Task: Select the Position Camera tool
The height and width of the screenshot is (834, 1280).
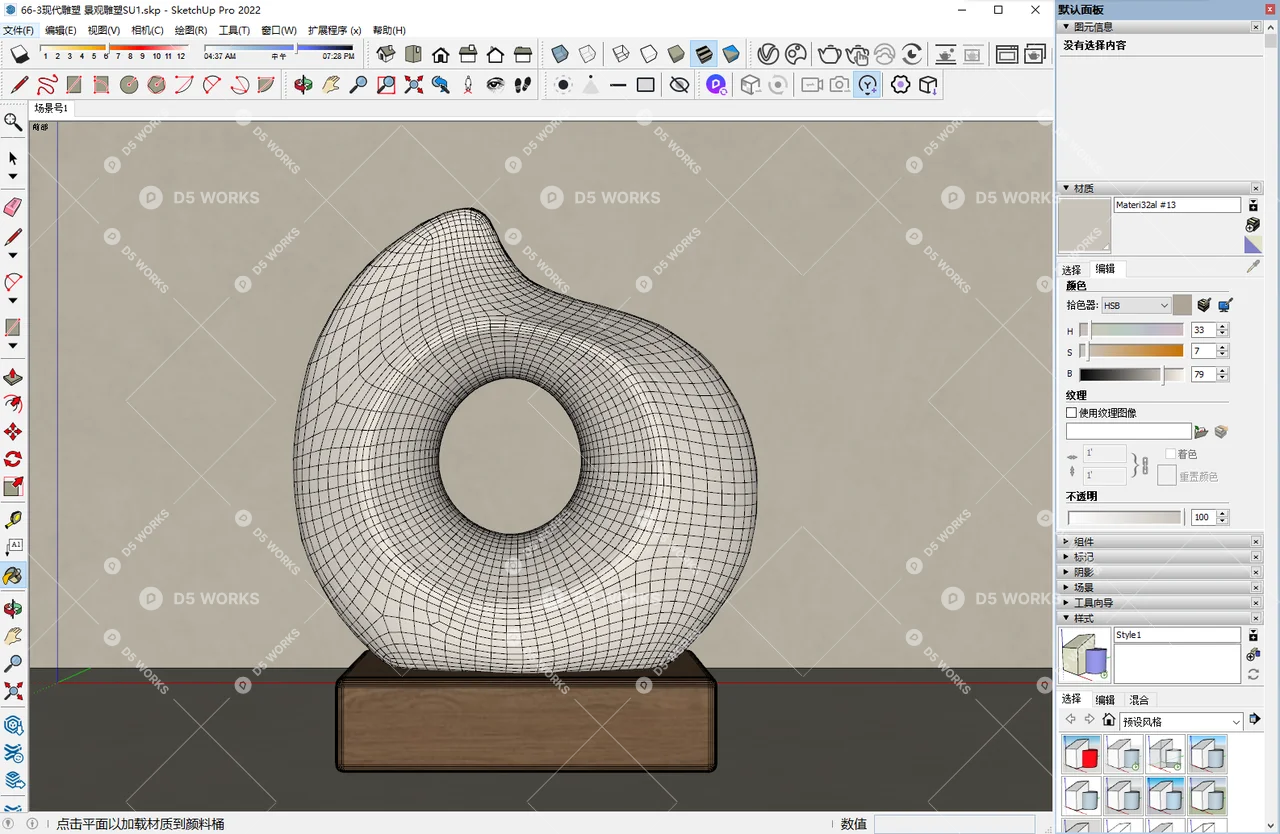Action: 468,85
